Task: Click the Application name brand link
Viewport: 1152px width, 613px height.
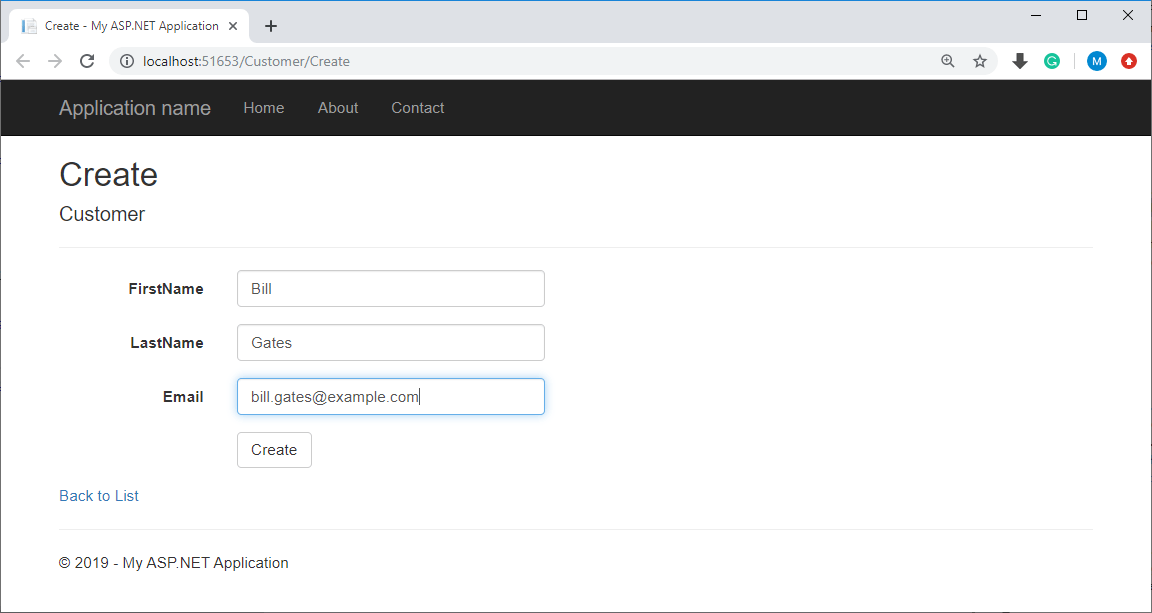Action: pos(134,107)
